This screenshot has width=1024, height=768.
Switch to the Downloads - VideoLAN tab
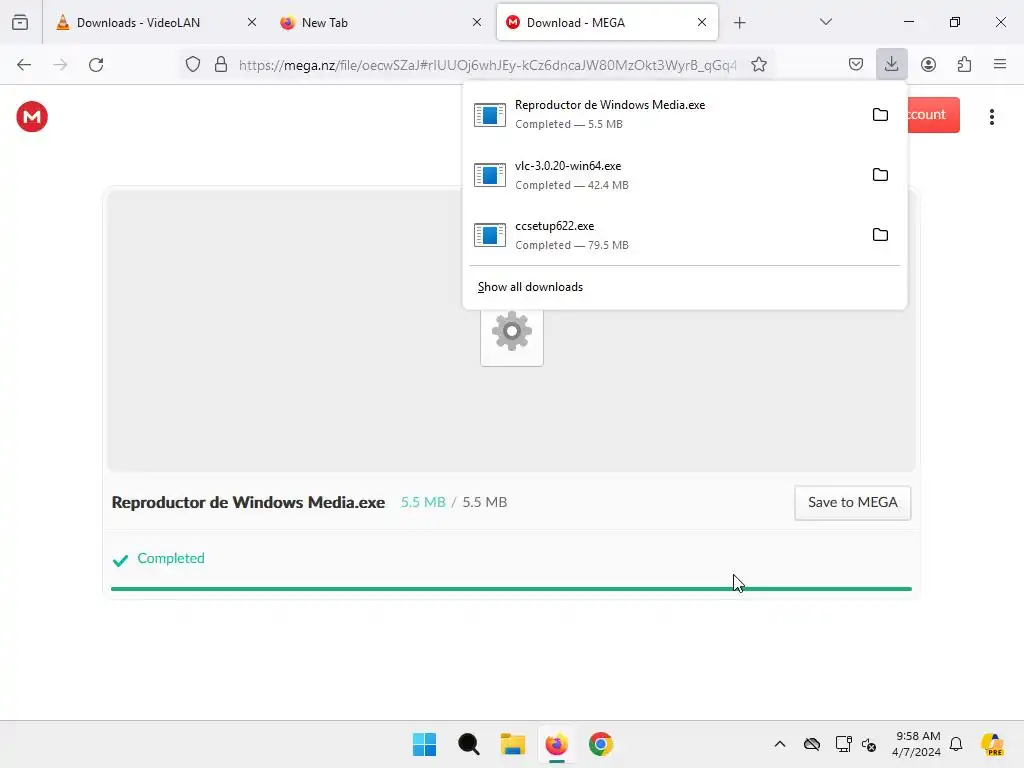[x=155, y=22]
